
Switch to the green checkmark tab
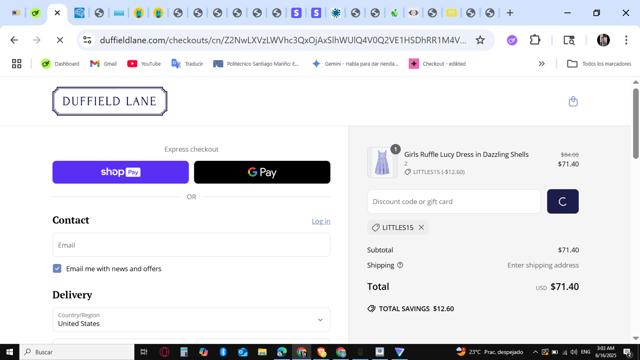click(36, 13)
